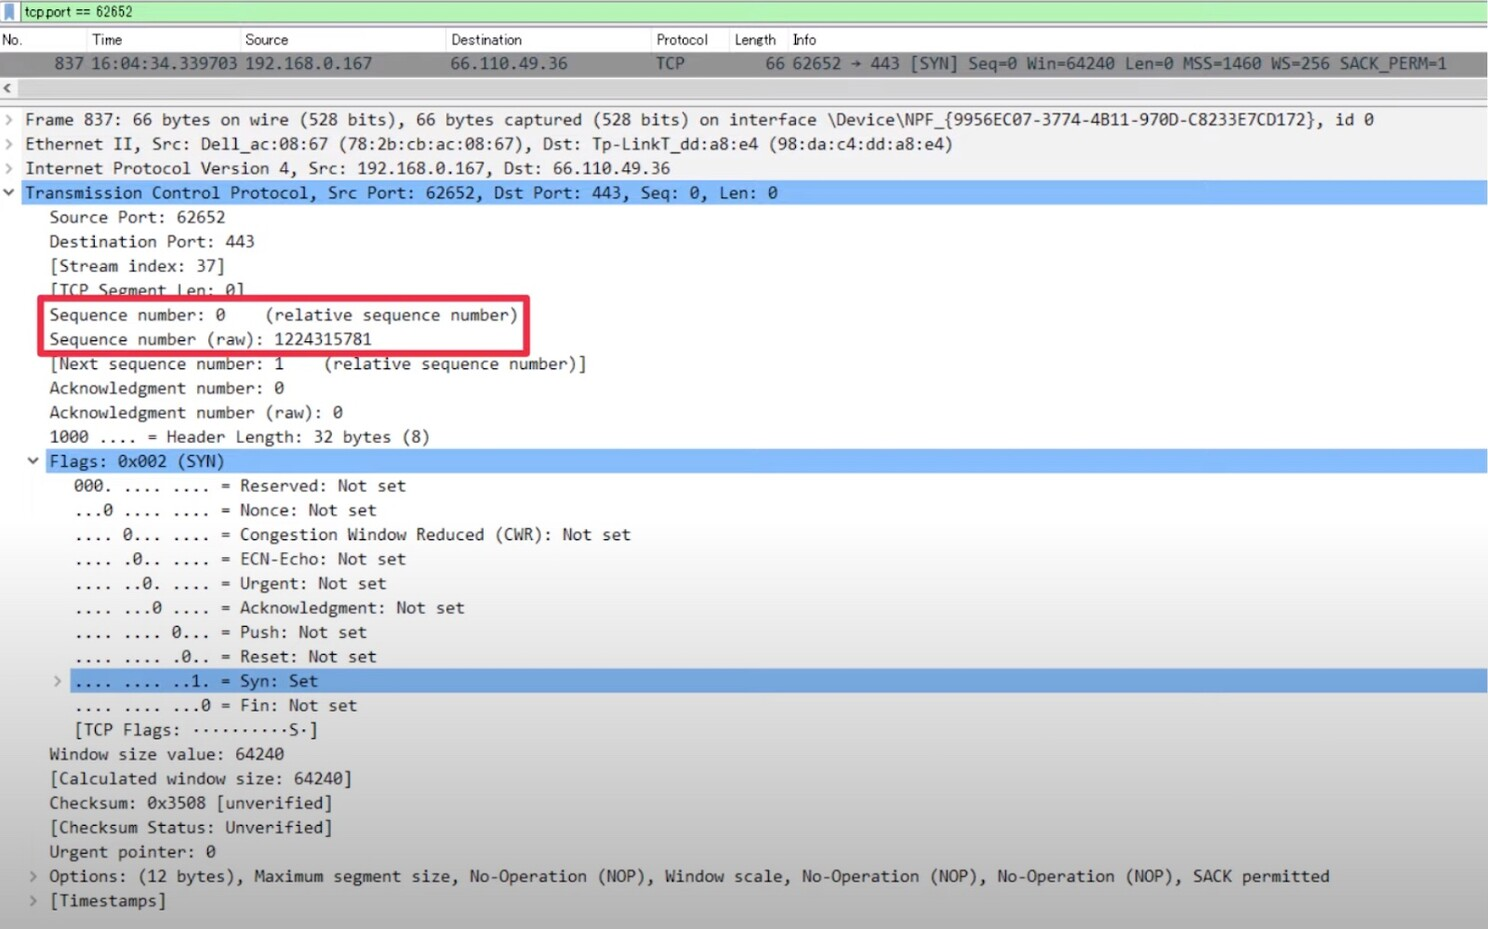Click the display filter bookmark icon
Image resolution: width=1488 pixels, height=929 pixels.
10,12
